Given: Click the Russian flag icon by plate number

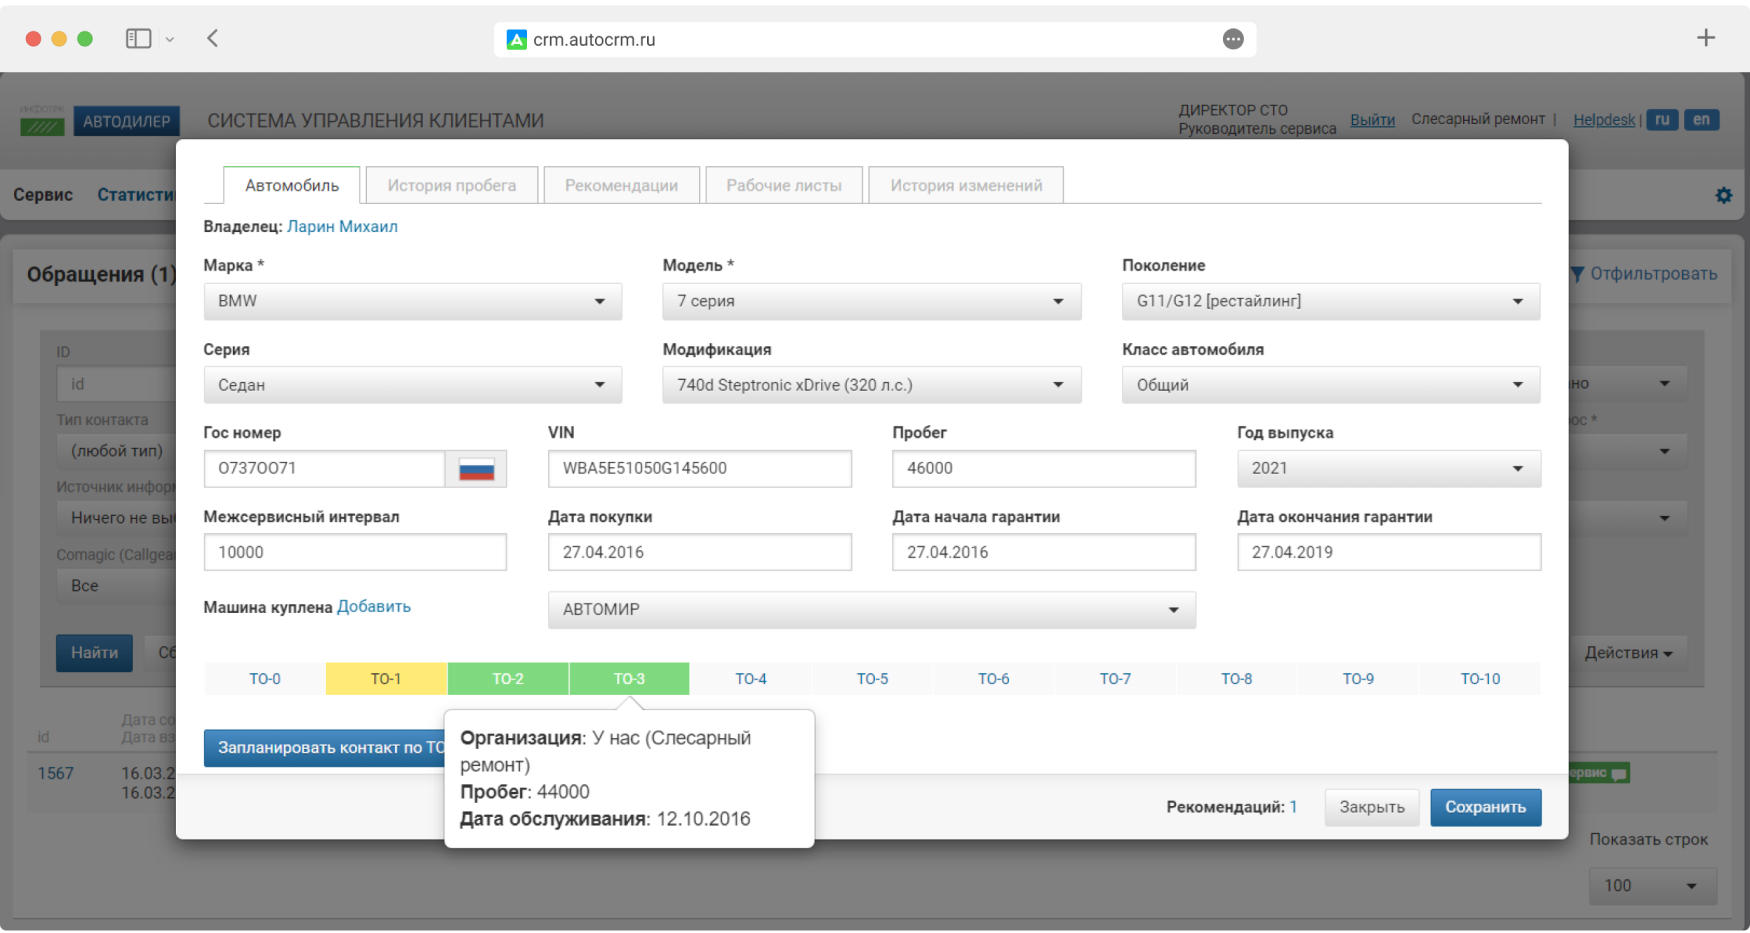Looking at the screenshot, I should (x=476, y=469).
